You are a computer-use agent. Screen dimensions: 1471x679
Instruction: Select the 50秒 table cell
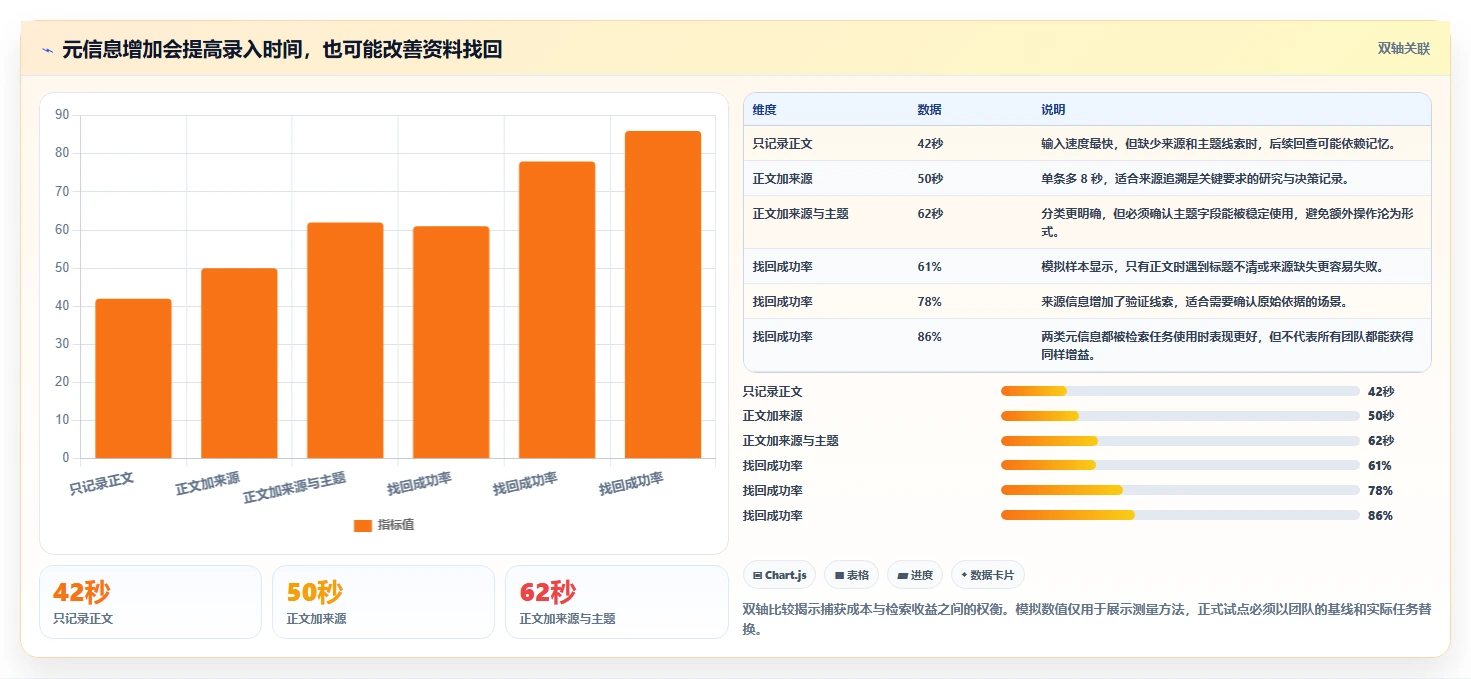(930, 179)
